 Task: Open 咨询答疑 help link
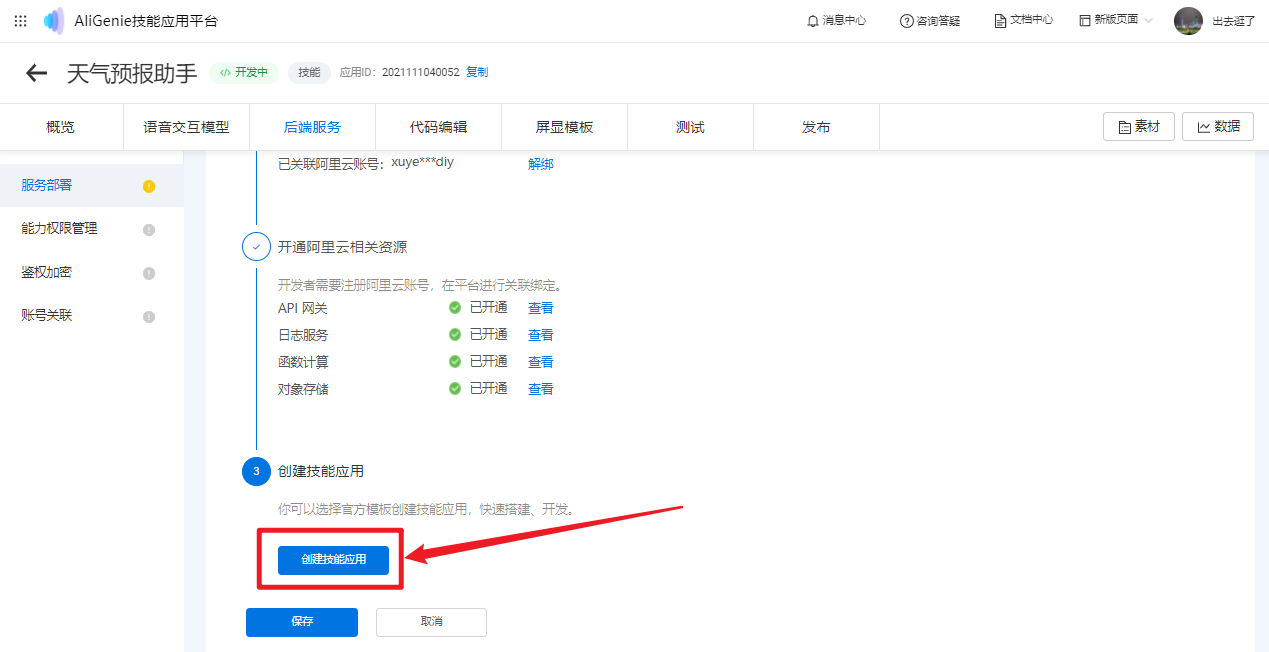[930, 21]
